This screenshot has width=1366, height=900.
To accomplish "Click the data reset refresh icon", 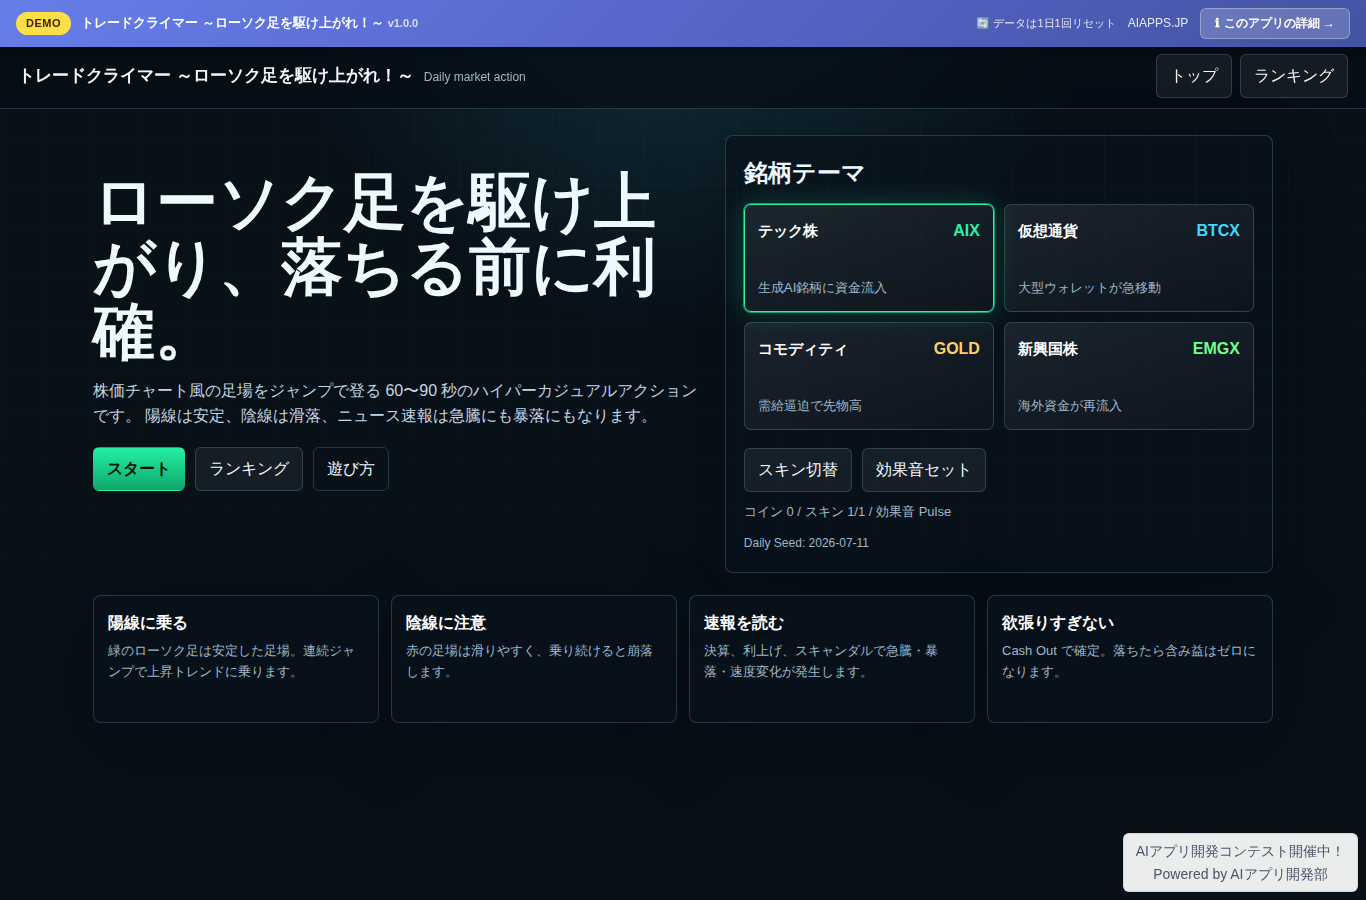I will 982,23.
